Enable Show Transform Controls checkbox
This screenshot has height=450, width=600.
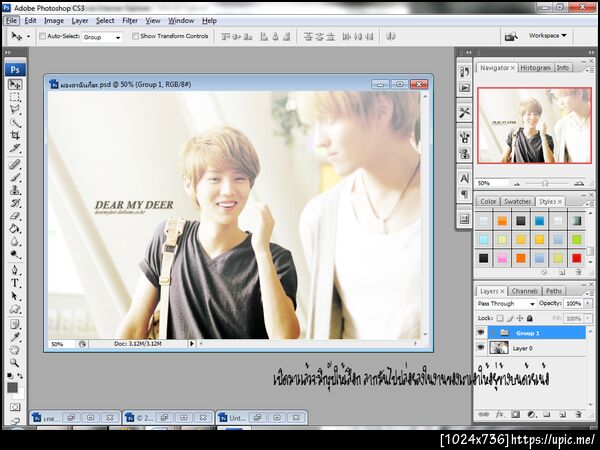pyautogui.click(x=135, y=36)
